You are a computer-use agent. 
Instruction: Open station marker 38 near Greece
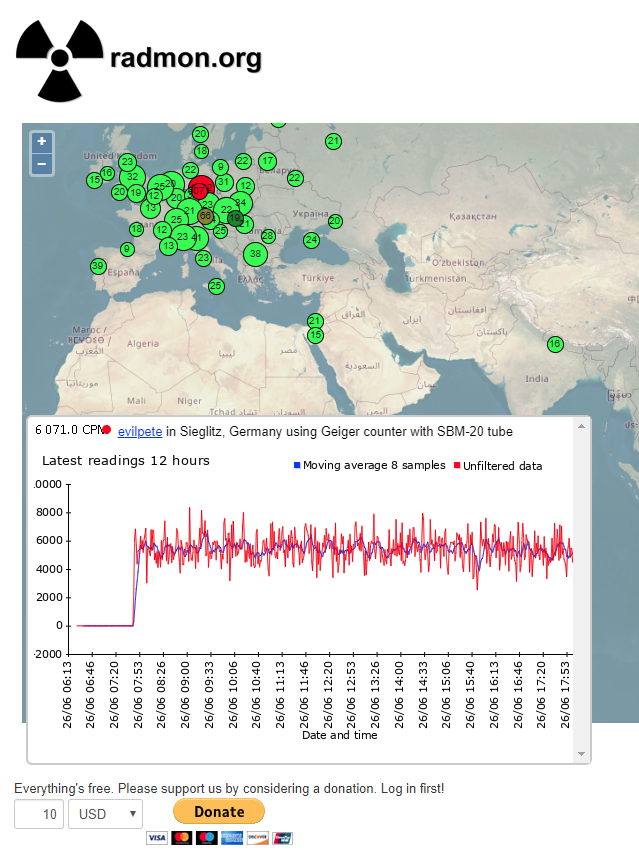pyautogui.click(x=255, y=254)
